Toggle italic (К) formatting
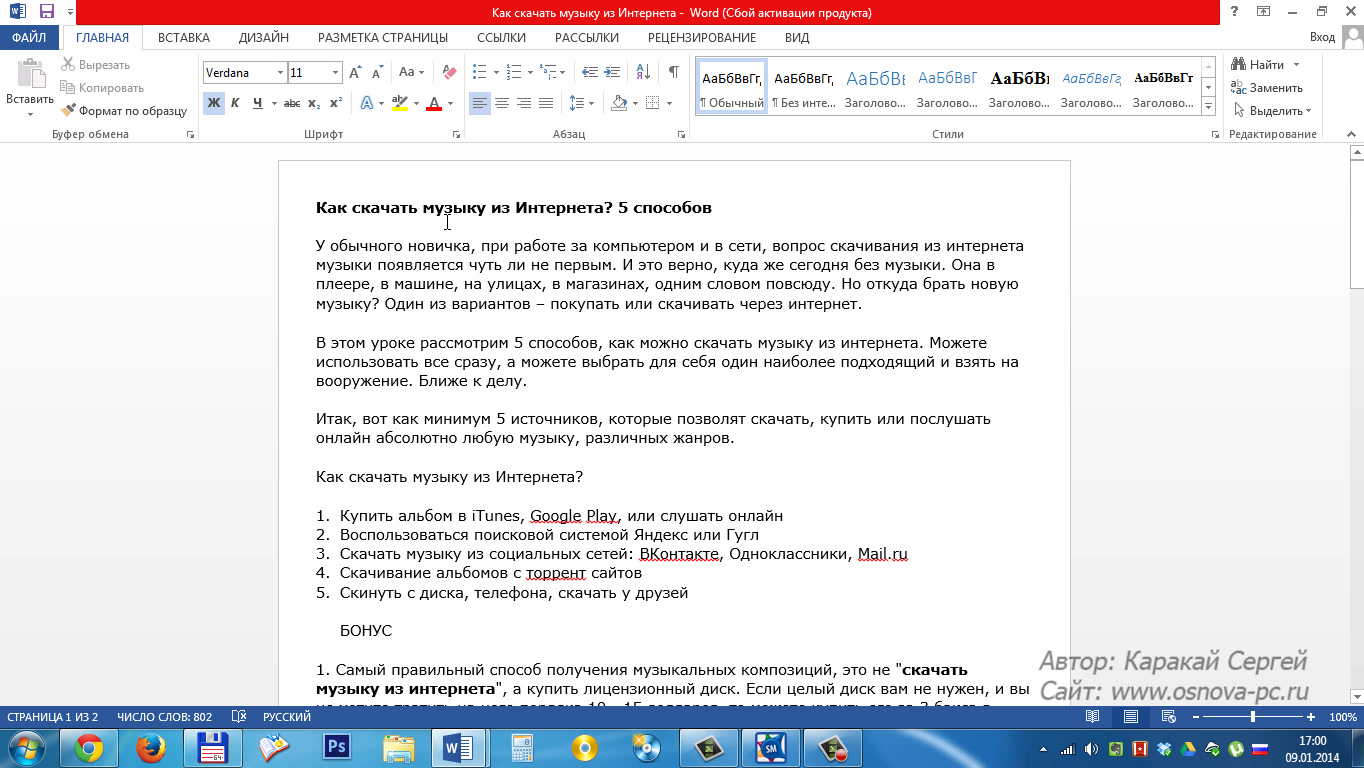 point(235,103)
